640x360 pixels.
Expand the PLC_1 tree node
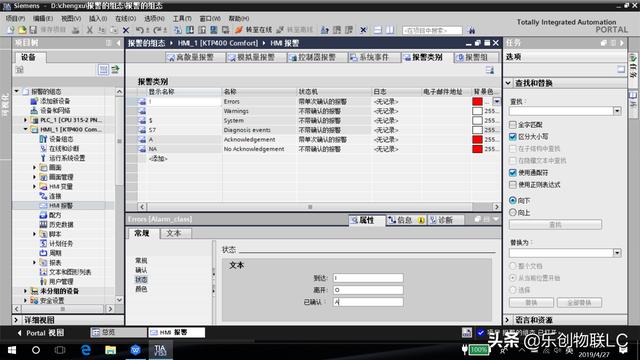pyautogui.click(x=25, y=120)
